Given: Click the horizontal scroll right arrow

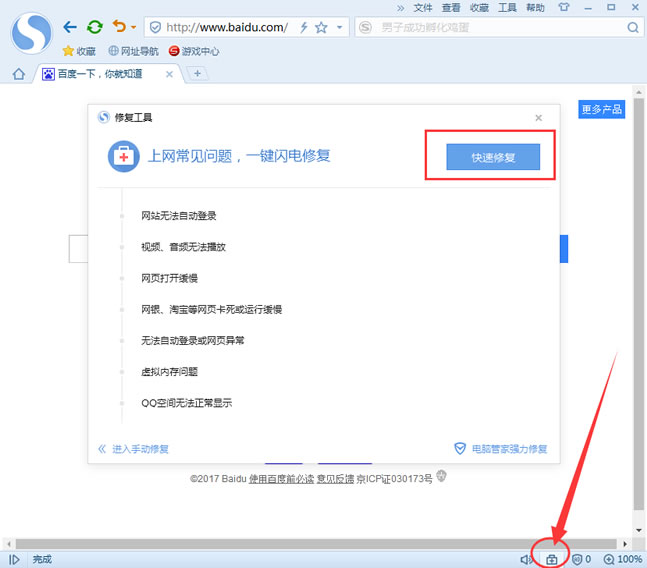Looking at the screenshot, I should (625, 544).
